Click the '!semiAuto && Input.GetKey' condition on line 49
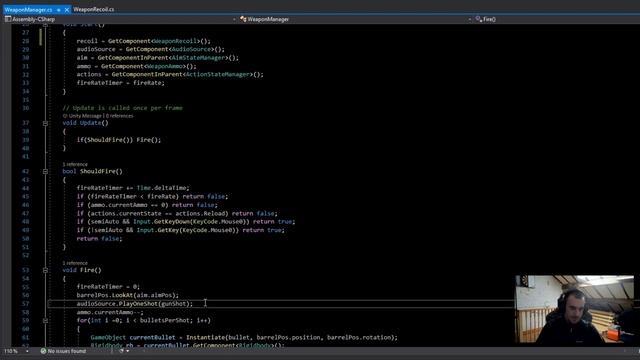This screenshot has height=360, width=640. 180,230
